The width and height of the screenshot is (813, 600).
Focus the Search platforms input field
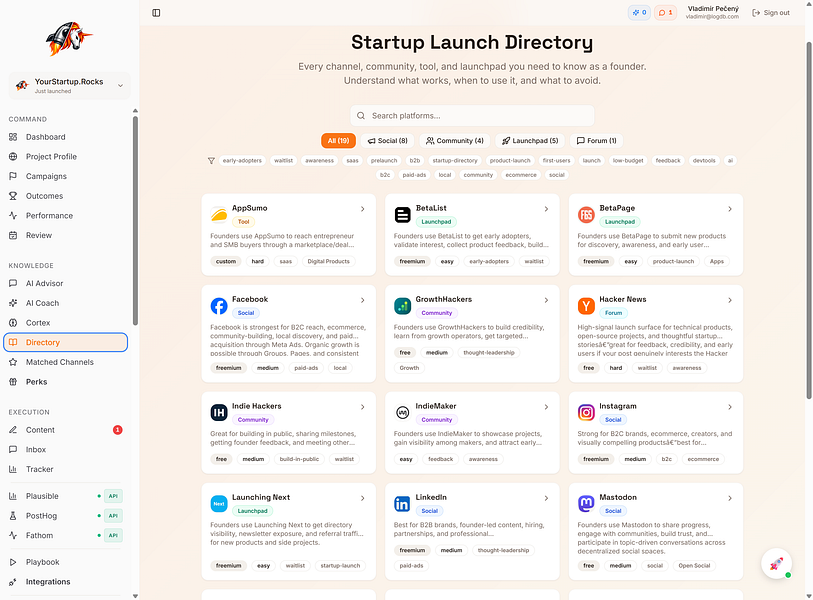pos(472,116)
